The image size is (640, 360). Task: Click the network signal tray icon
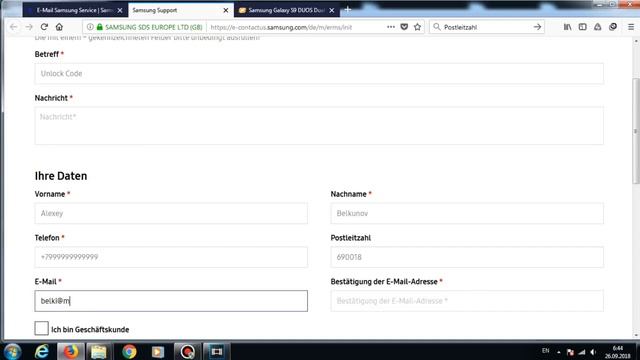(x=582, y=352)
